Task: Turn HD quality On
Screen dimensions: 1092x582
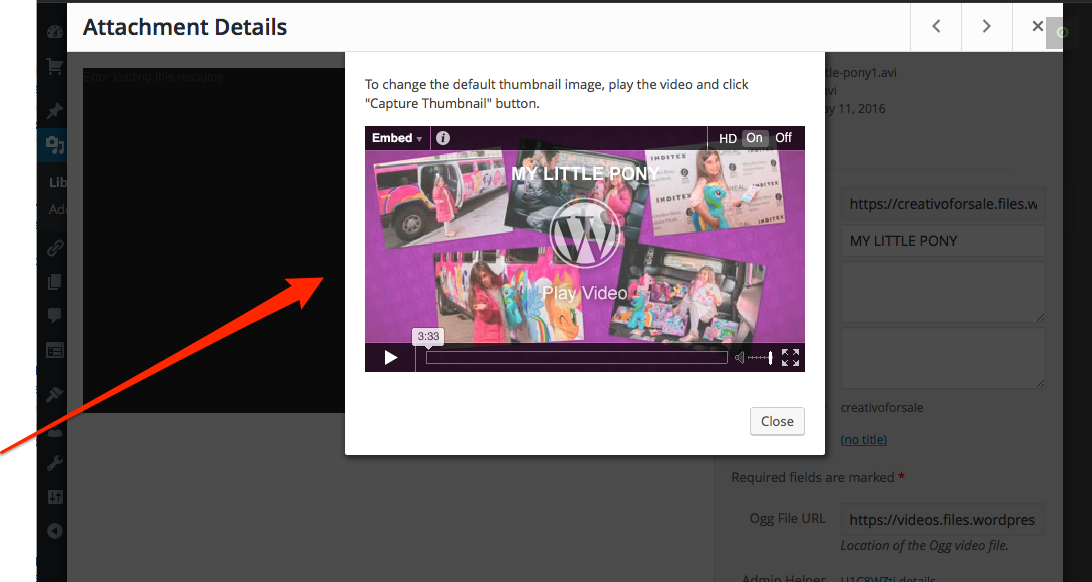Action: coord(754,138)
